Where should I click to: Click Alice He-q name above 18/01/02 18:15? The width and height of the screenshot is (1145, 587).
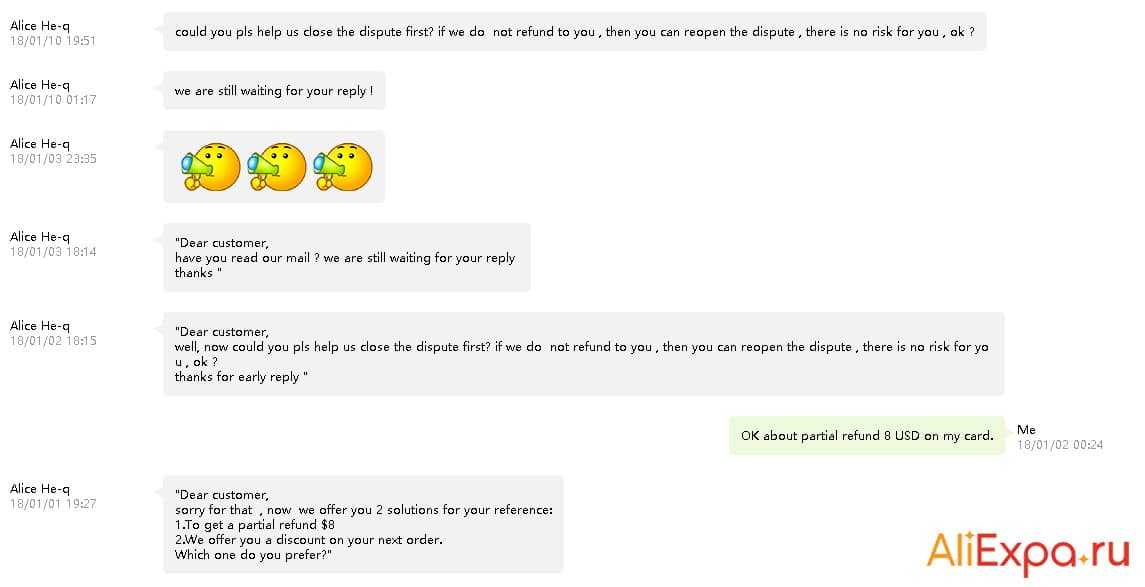click(x=40, y=326)
